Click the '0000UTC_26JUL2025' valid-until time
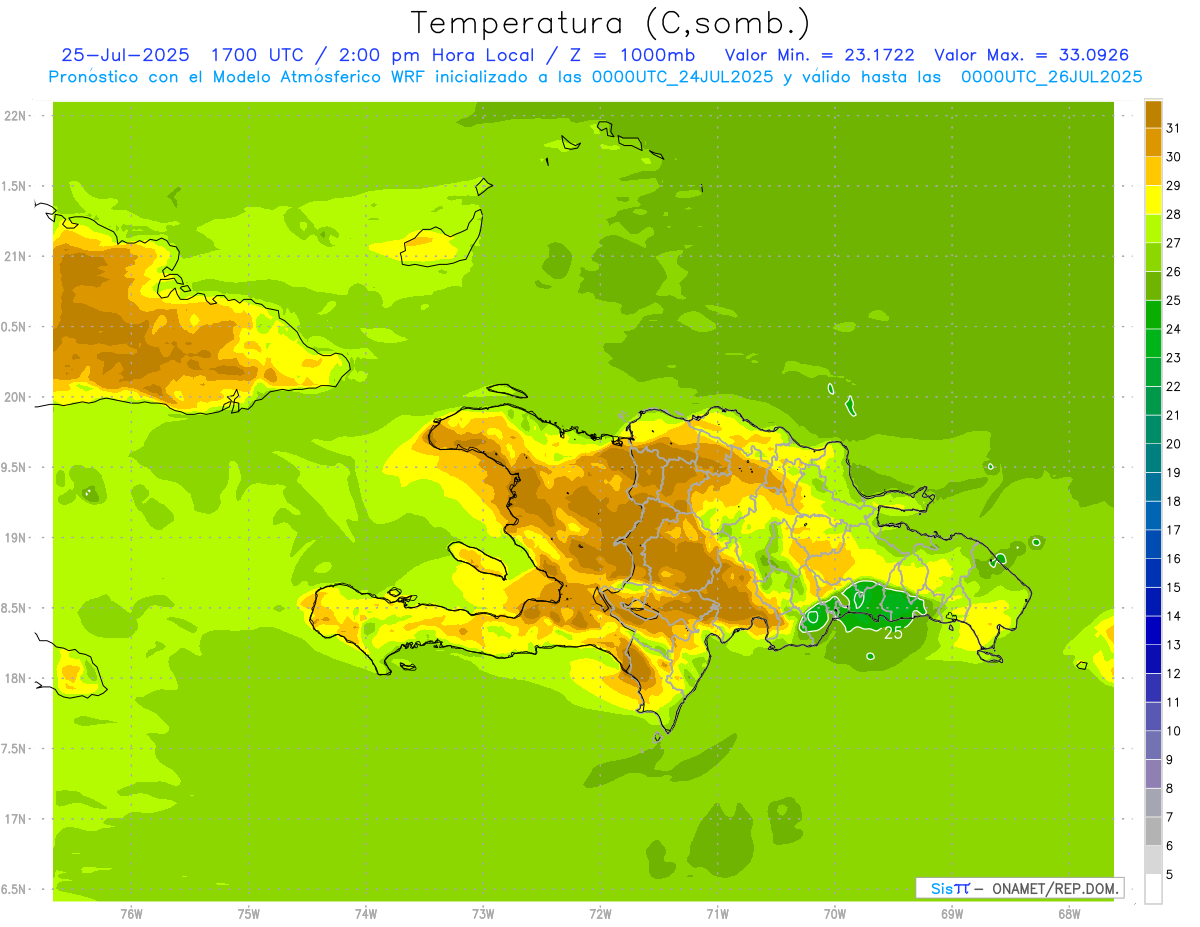Viewport: 1200px width, 927px height. coord(1051,77)
